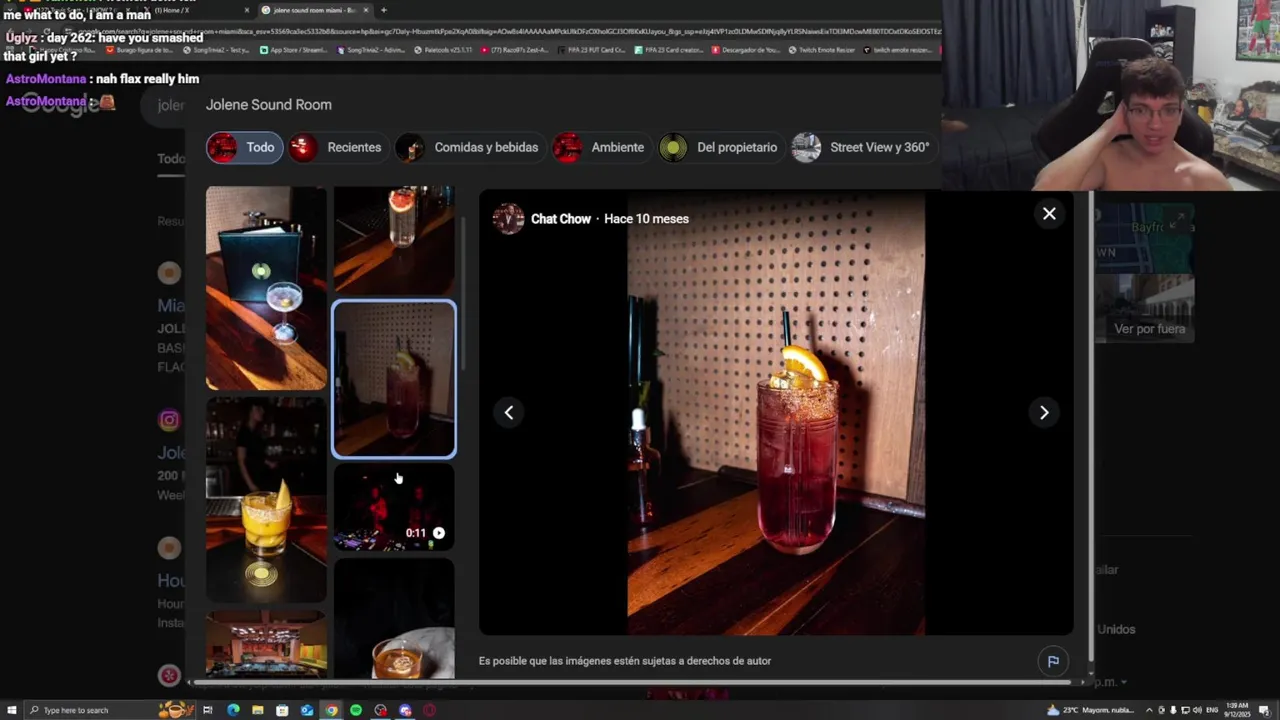Image resolution: width=1280 pixels, height=720 pixels.
Task: Open Microsoft Store from the taskbar
Action: click(x=282, y=710)
